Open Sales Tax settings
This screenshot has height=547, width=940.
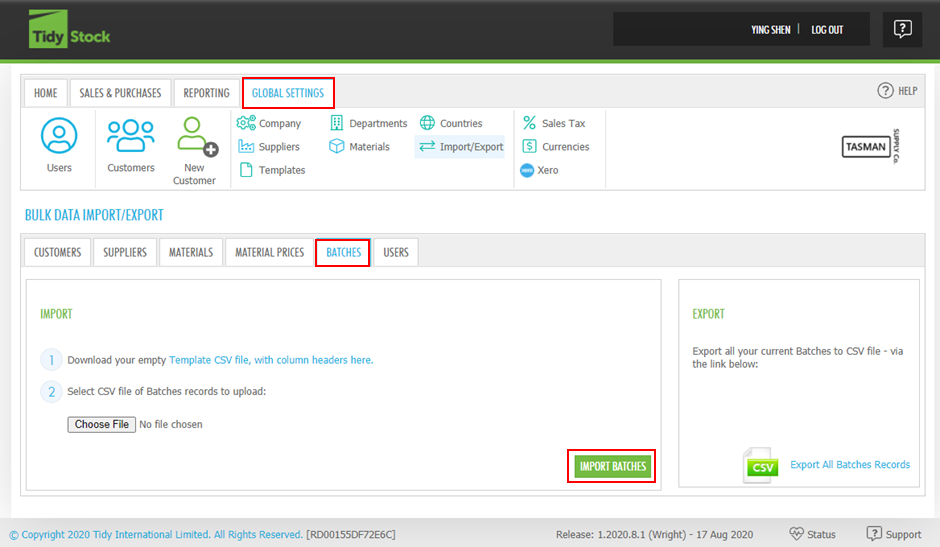554,123
